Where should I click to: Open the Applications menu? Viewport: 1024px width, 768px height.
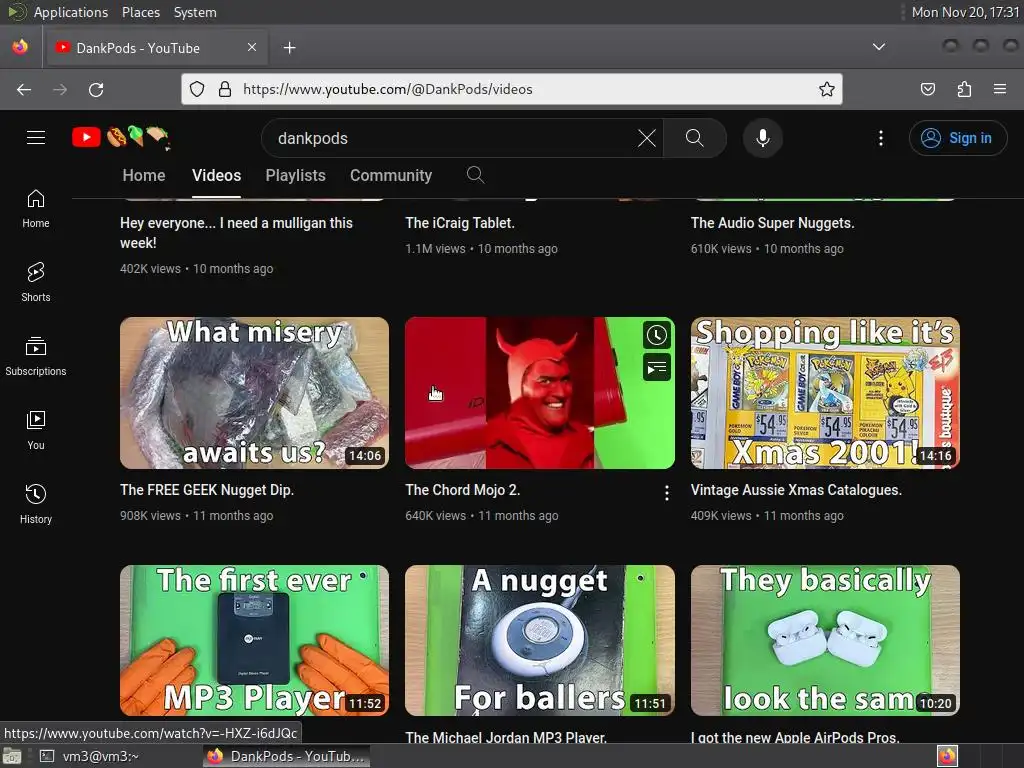(x=71, y=12)
